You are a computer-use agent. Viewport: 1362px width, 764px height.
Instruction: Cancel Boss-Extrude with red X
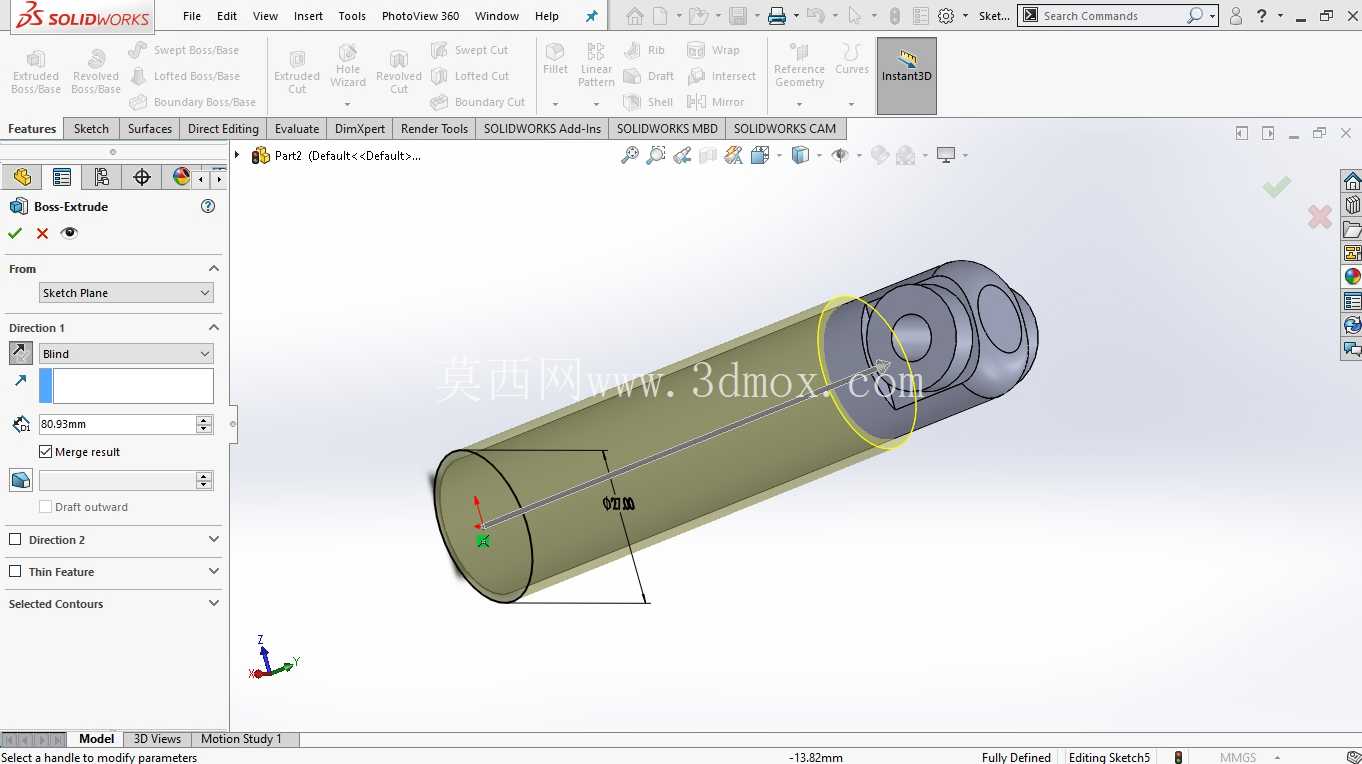(42, 233)
